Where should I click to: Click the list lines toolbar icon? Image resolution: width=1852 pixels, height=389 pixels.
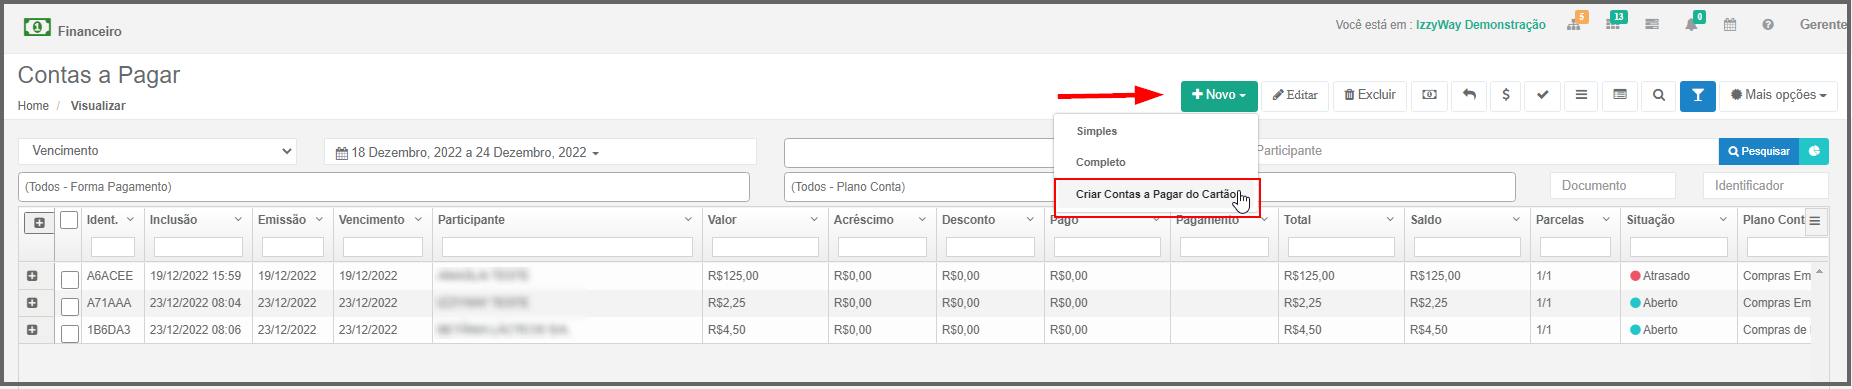(1581, 96)
